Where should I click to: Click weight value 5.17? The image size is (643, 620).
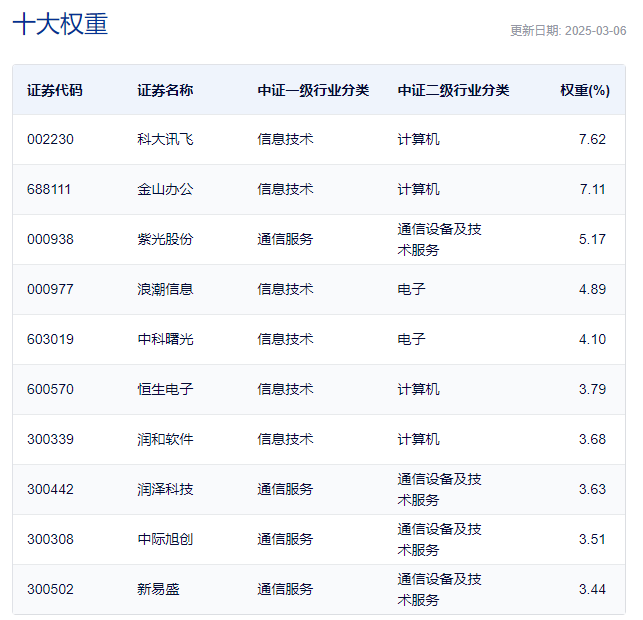(592, 239)
